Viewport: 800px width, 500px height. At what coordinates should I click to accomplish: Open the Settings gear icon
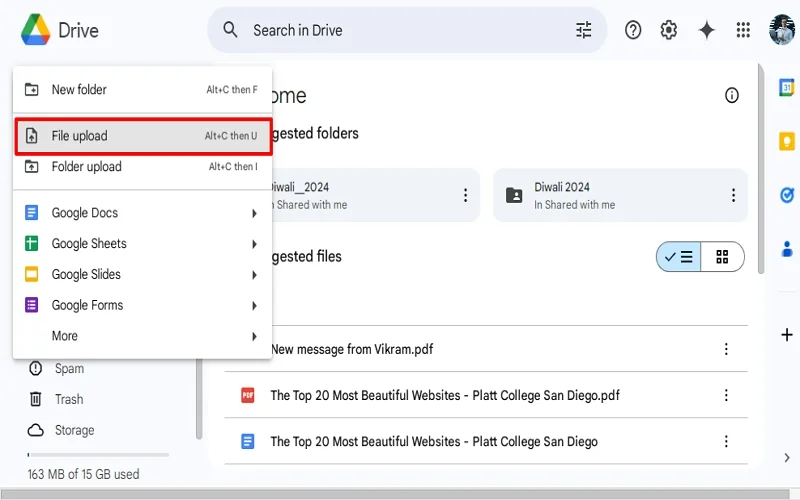668,30
